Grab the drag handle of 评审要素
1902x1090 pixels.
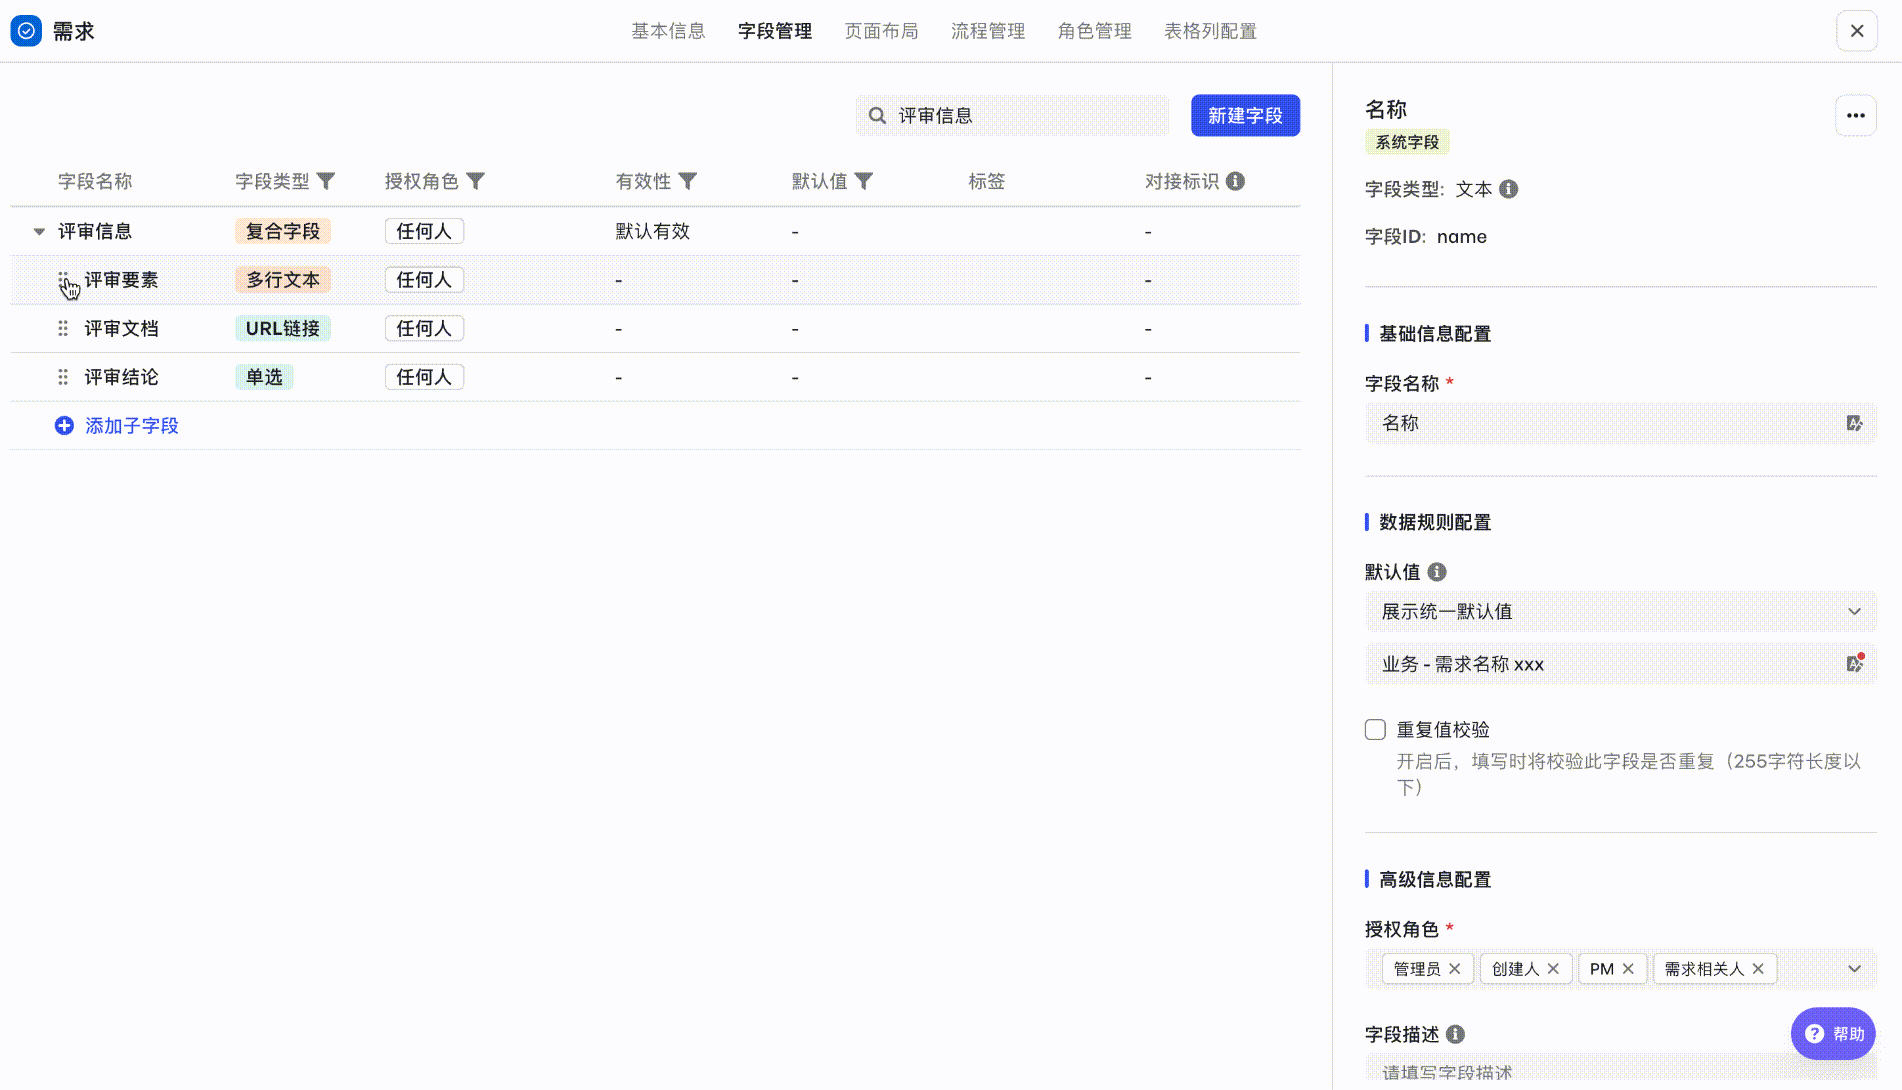(63, 280)
